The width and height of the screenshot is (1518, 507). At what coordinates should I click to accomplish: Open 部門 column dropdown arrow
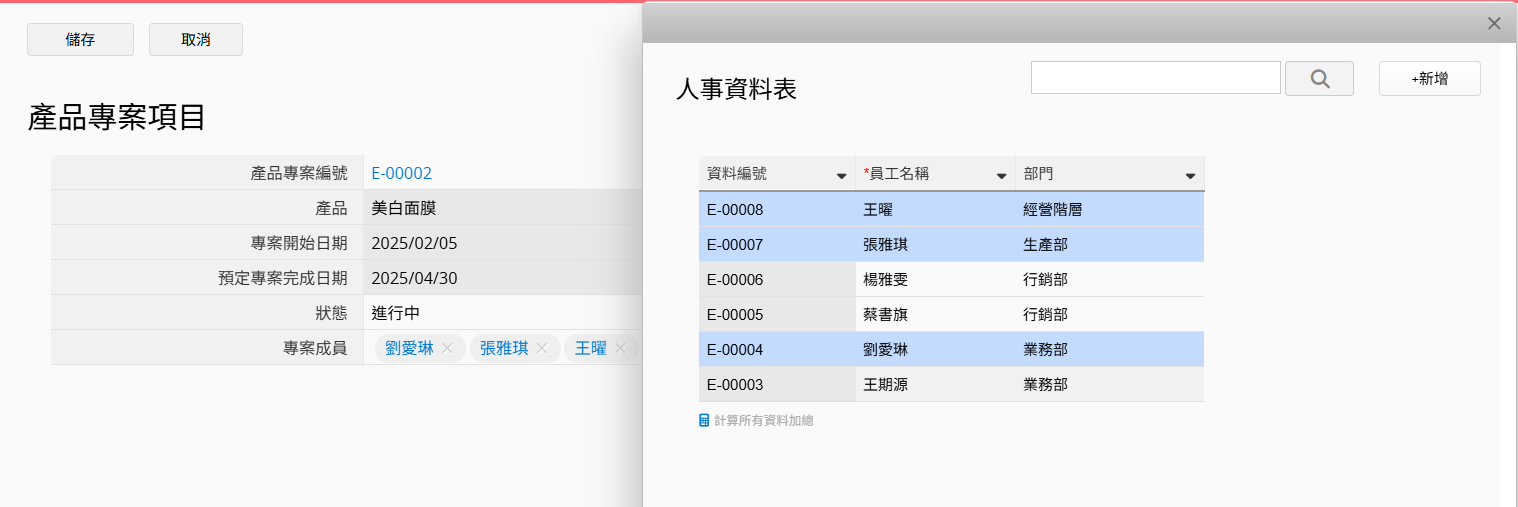point(1190,176)
